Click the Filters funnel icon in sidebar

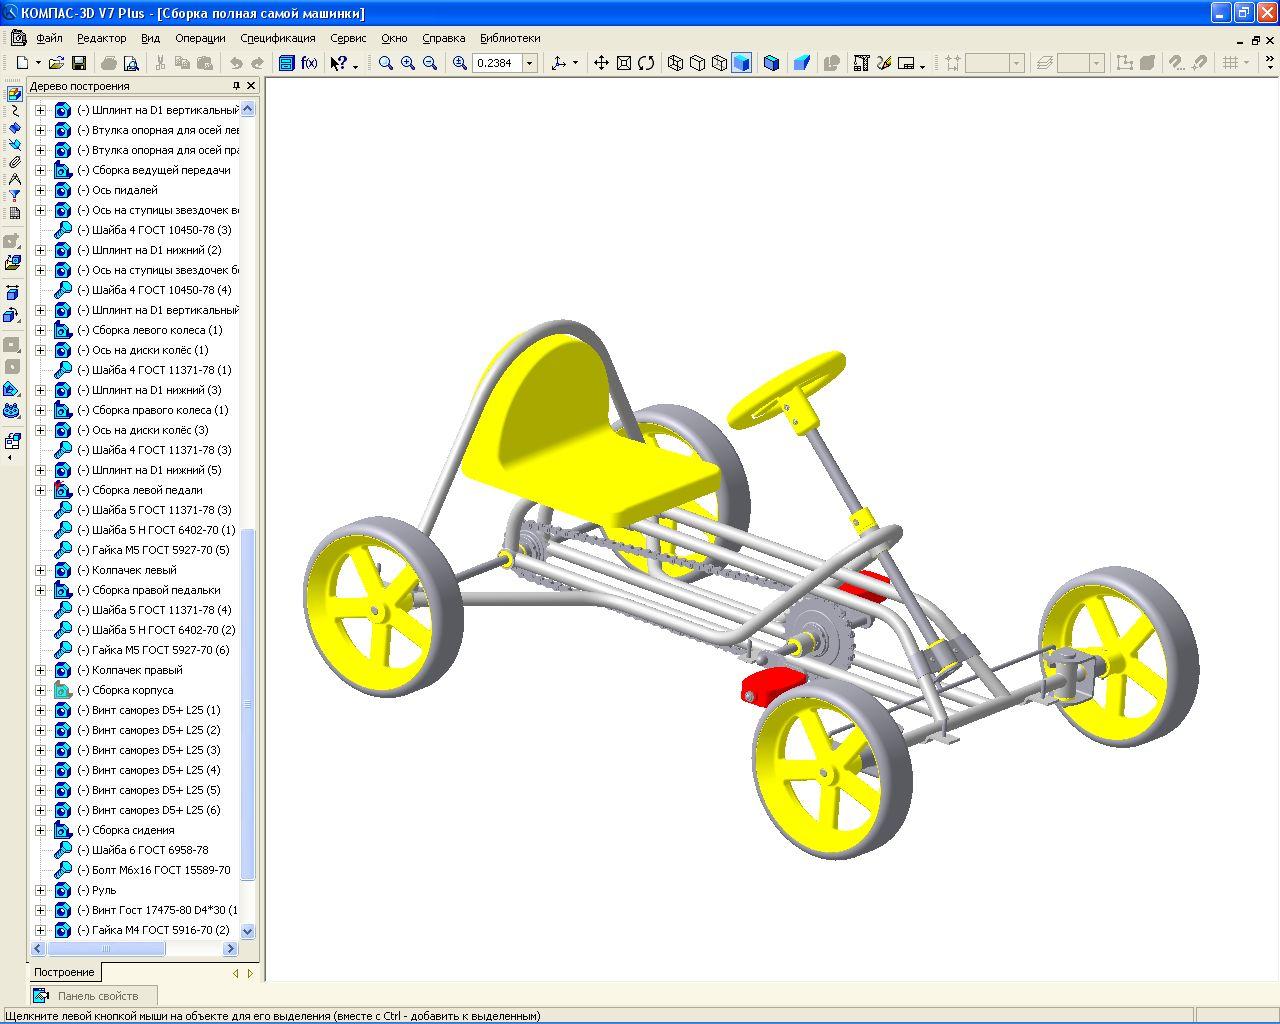tap(14, 196)
